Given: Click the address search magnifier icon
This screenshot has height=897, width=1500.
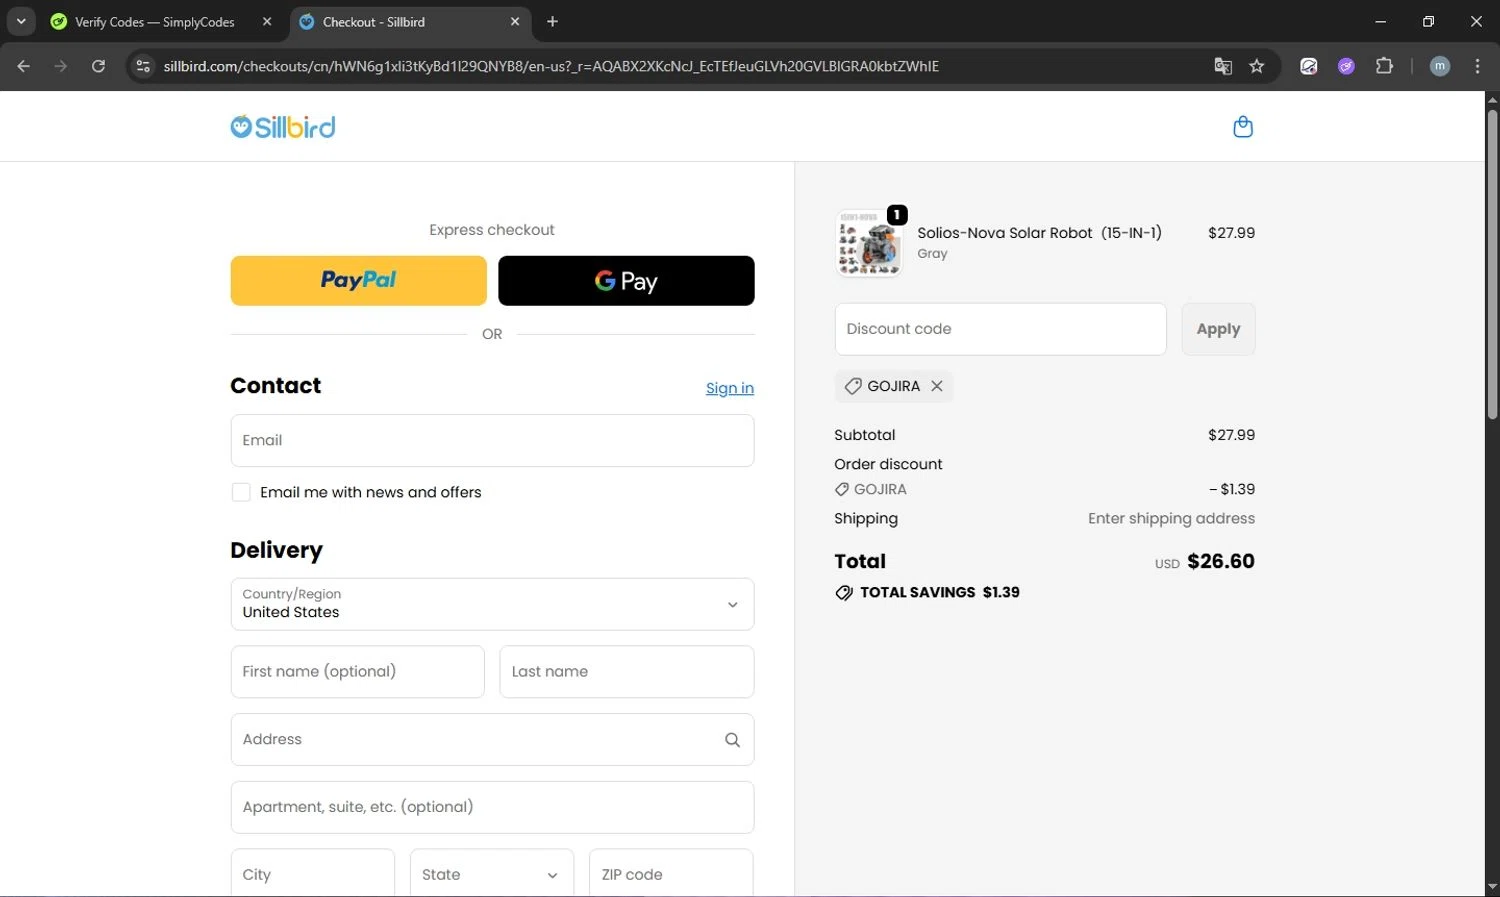Looking at the screenshot, I should (732, 740).
